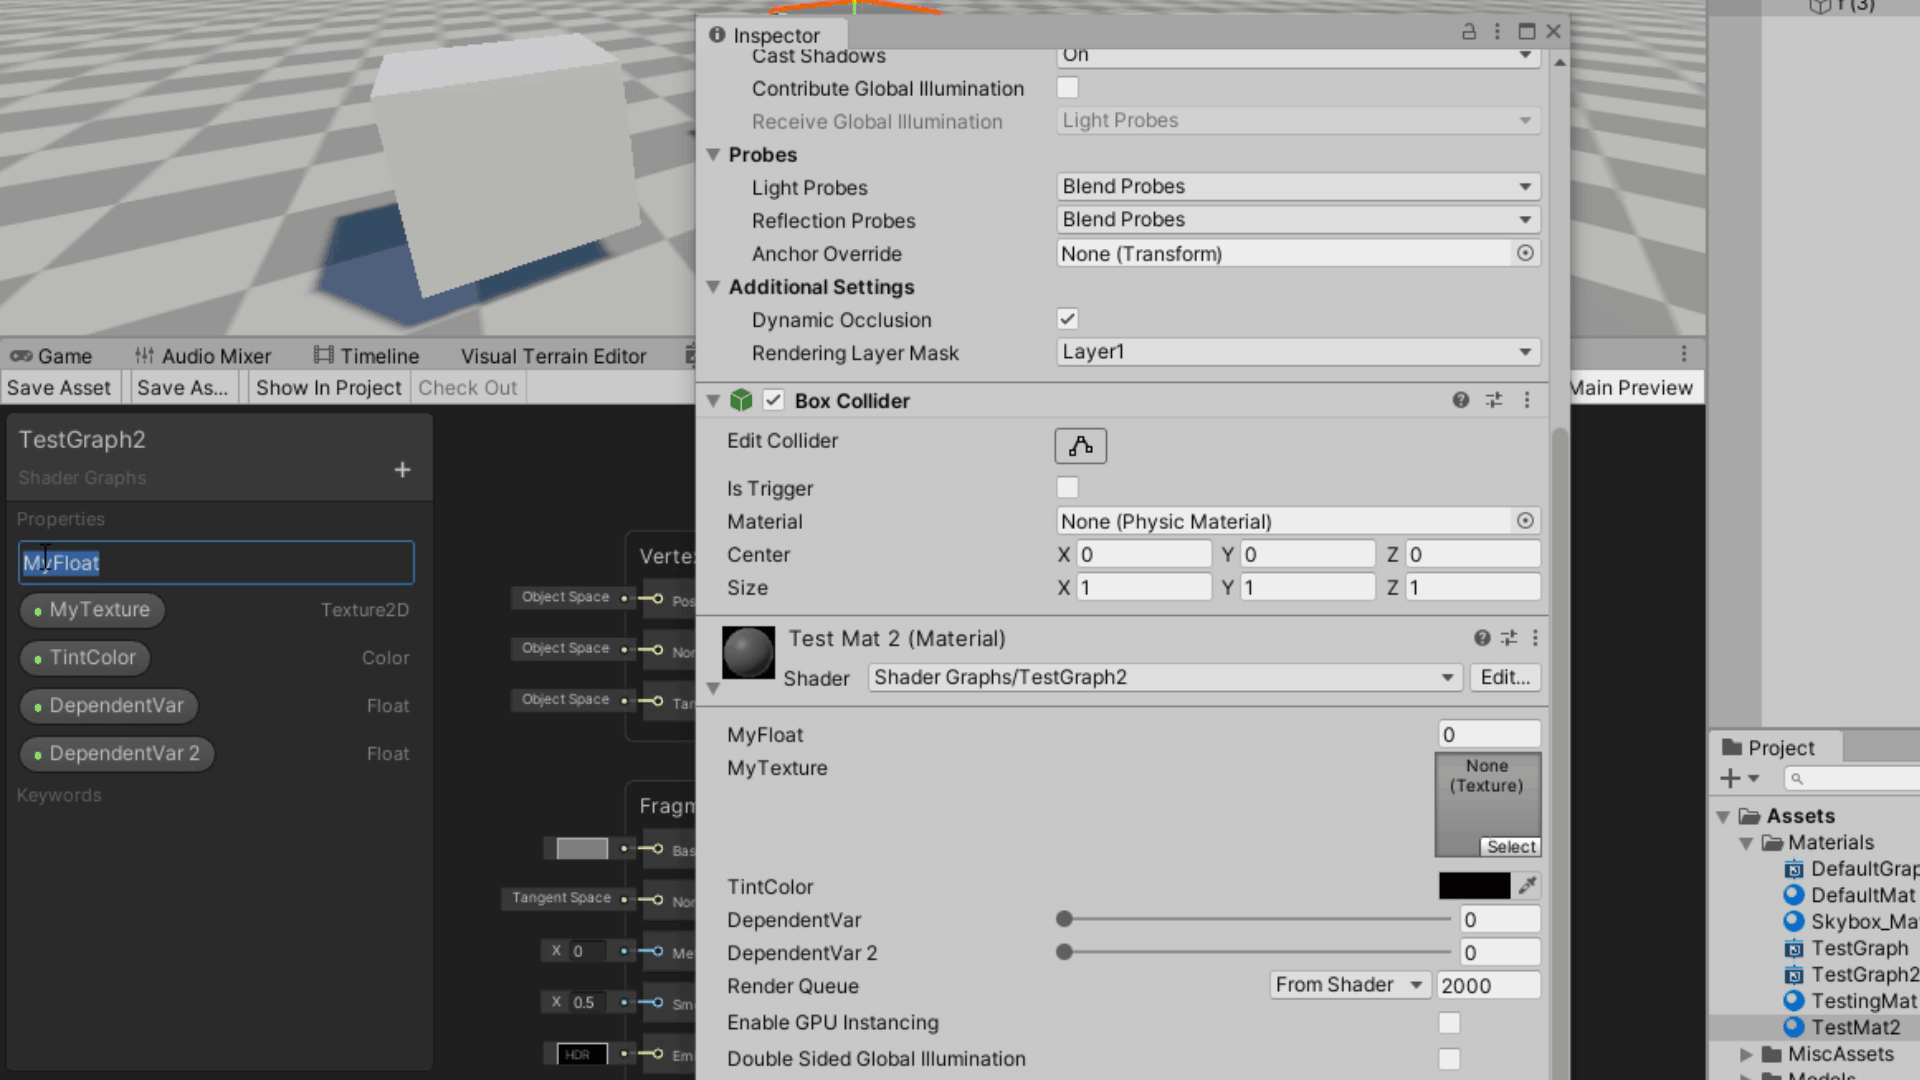Open Test Mat 2 material options menu
The image size is (1920, 1080).
(1535, 638)
